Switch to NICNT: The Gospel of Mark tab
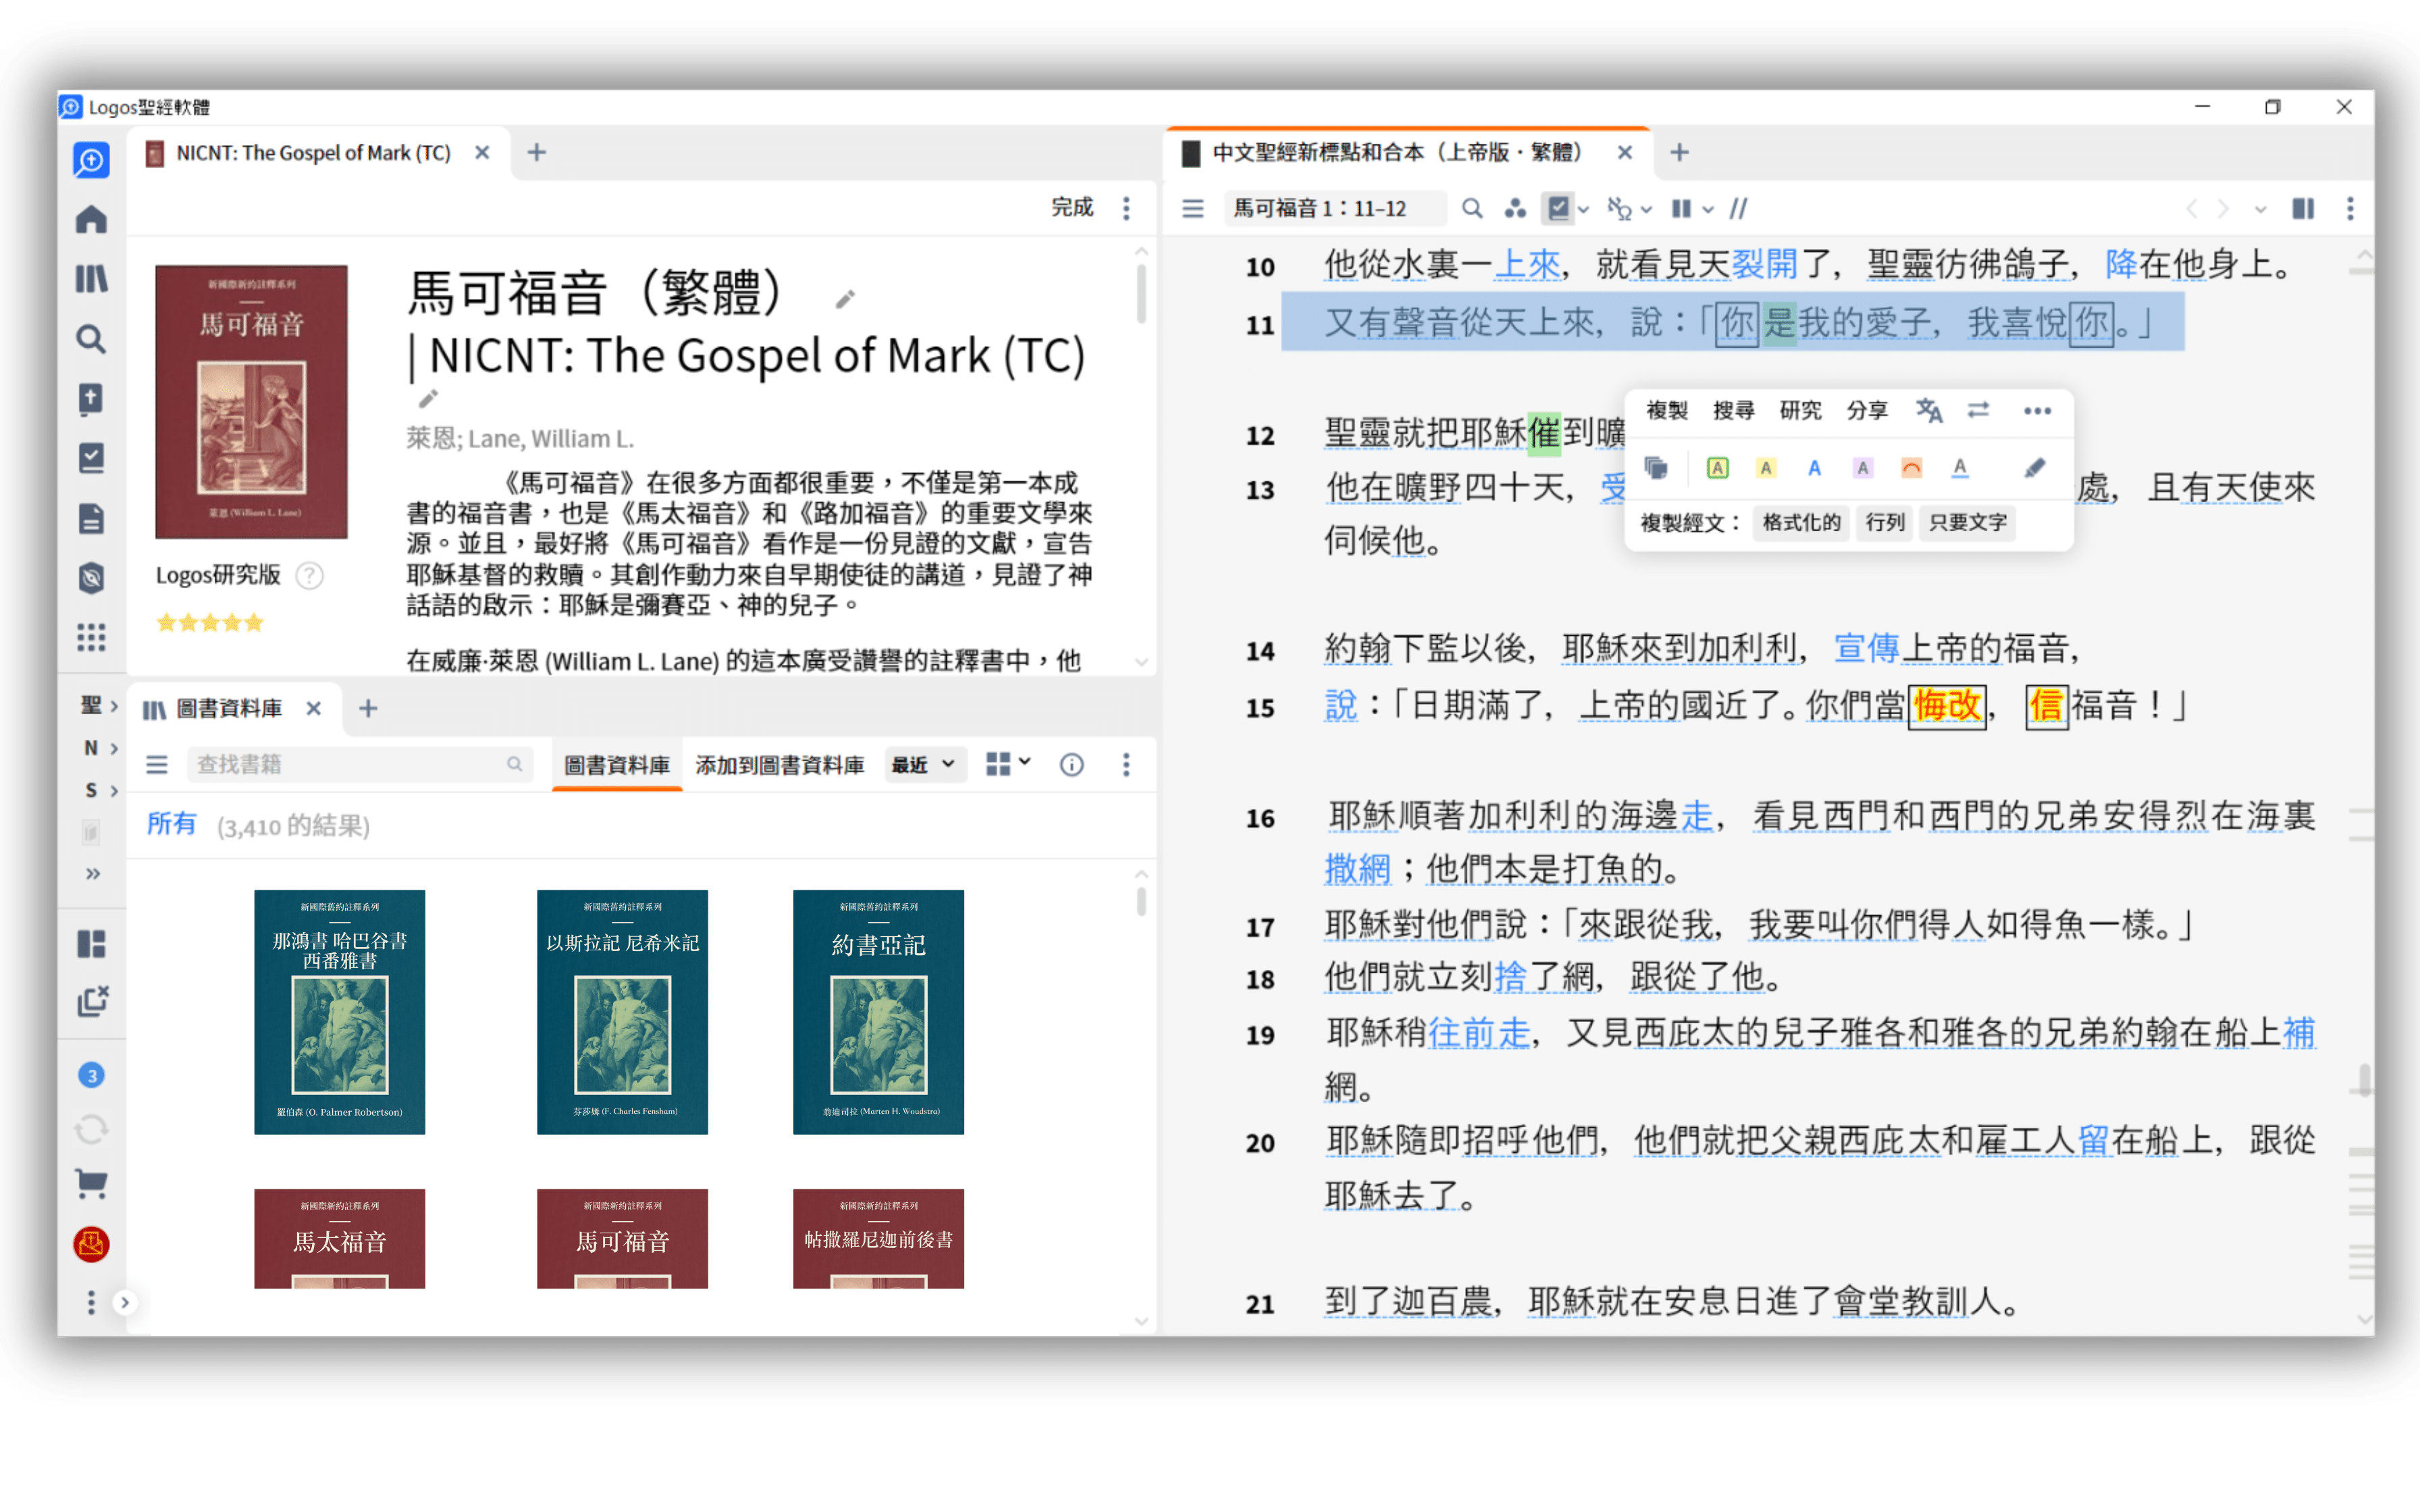 pyautogui.click(x=313, y=152)
